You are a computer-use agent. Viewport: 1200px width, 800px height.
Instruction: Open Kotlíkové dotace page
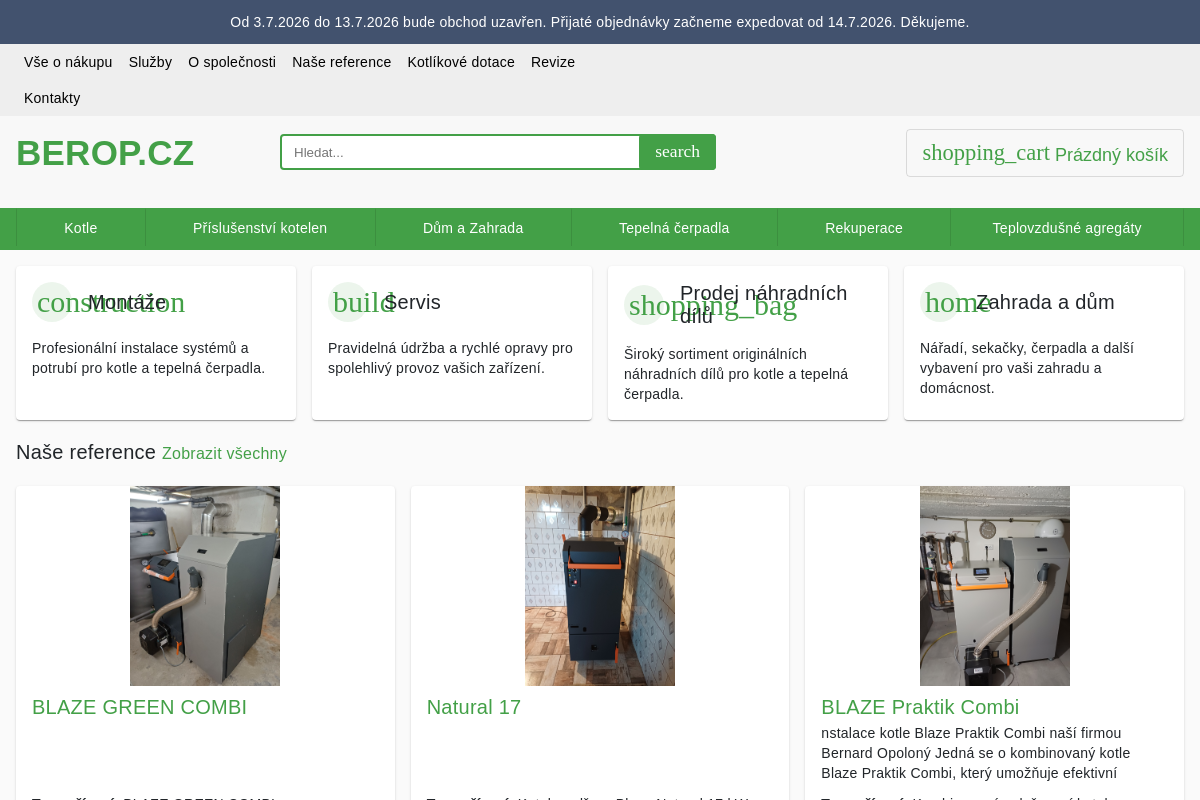[461, 62]
